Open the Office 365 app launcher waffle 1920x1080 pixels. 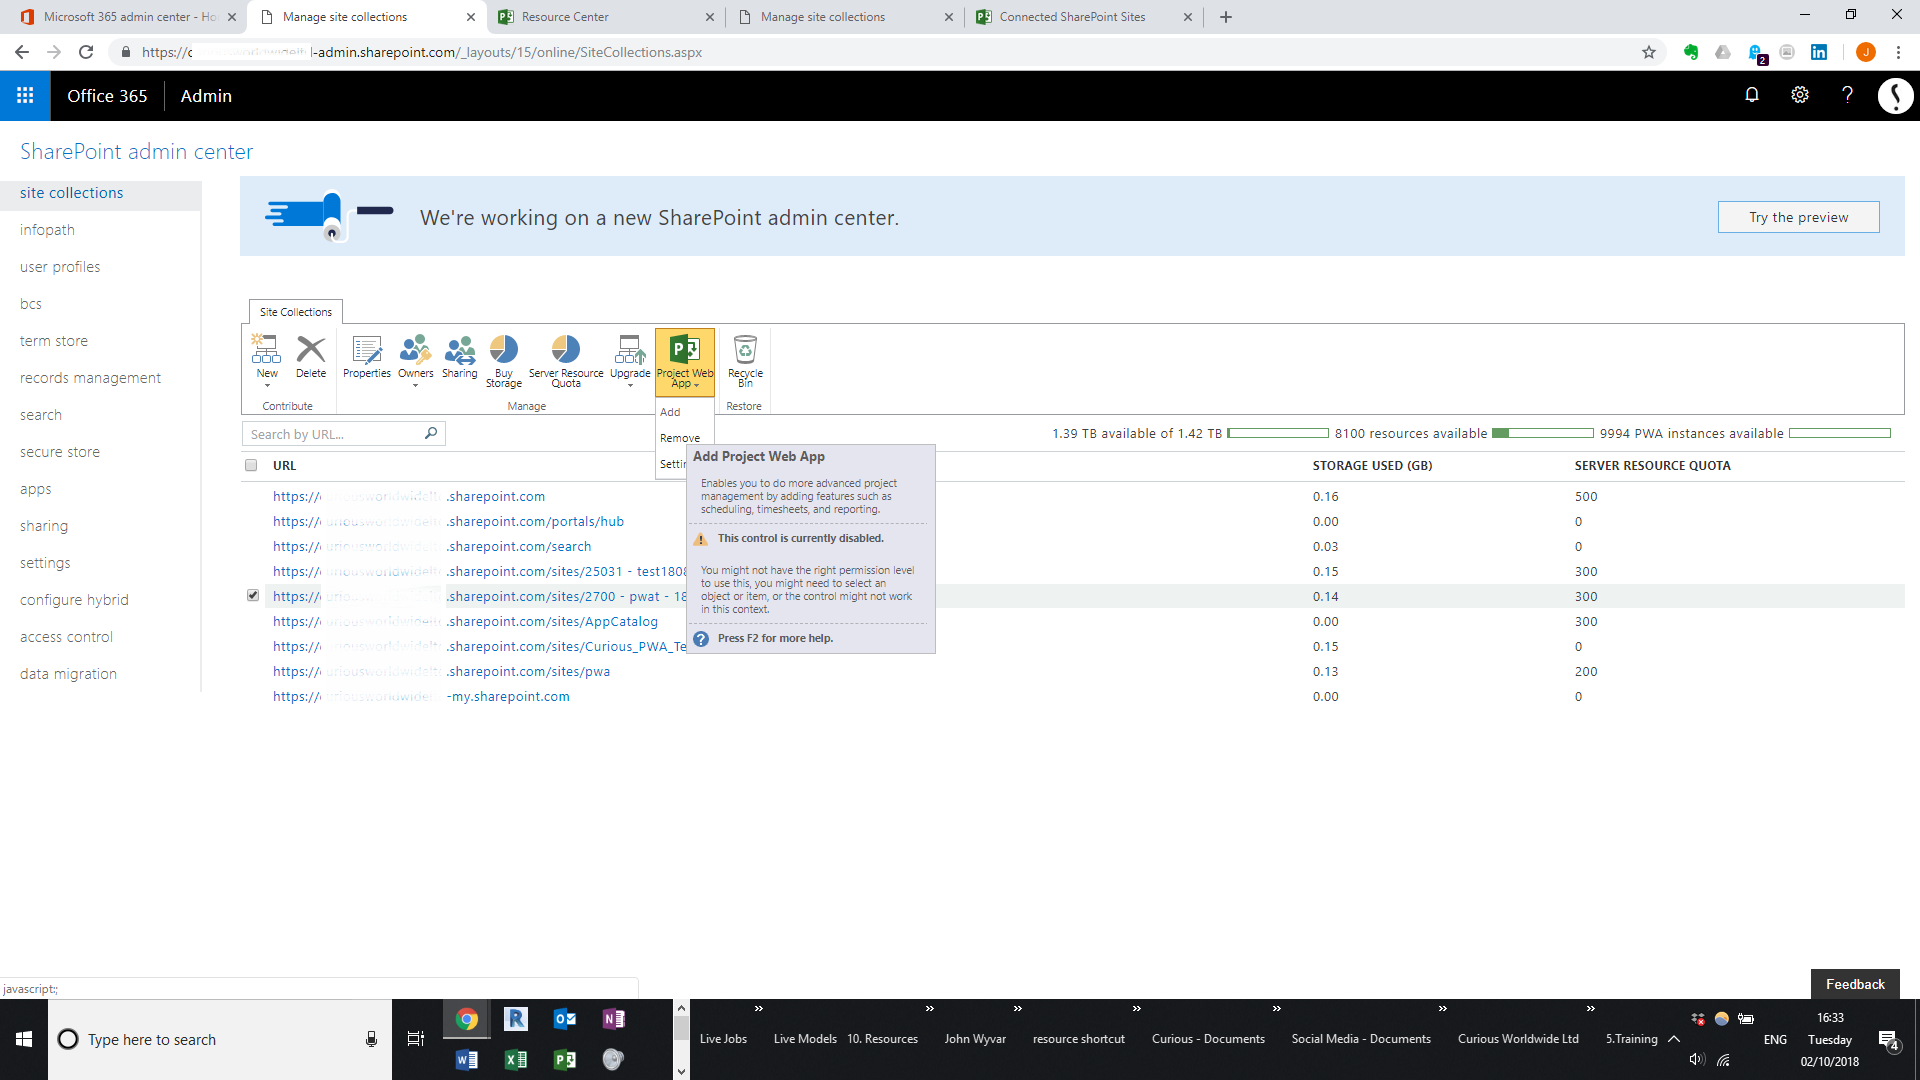pos(25,95)
